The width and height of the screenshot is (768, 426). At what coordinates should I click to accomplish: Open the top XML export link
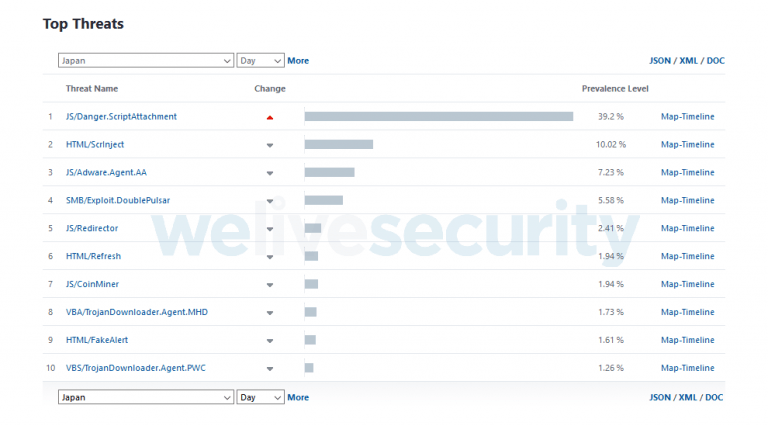pyautogui.click(x=688, y=61)
